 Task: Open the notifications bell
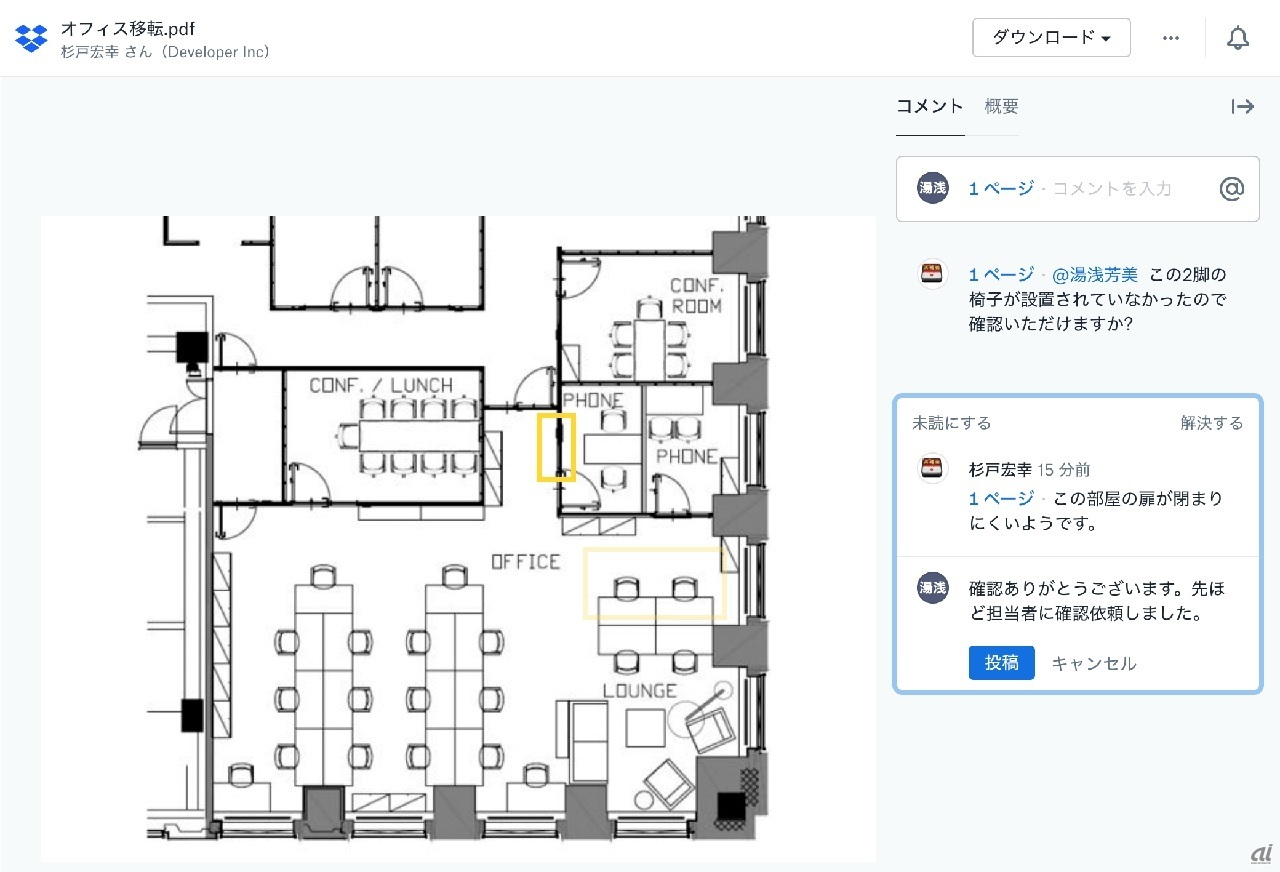pyautogui.click(x=1238, y=38)
